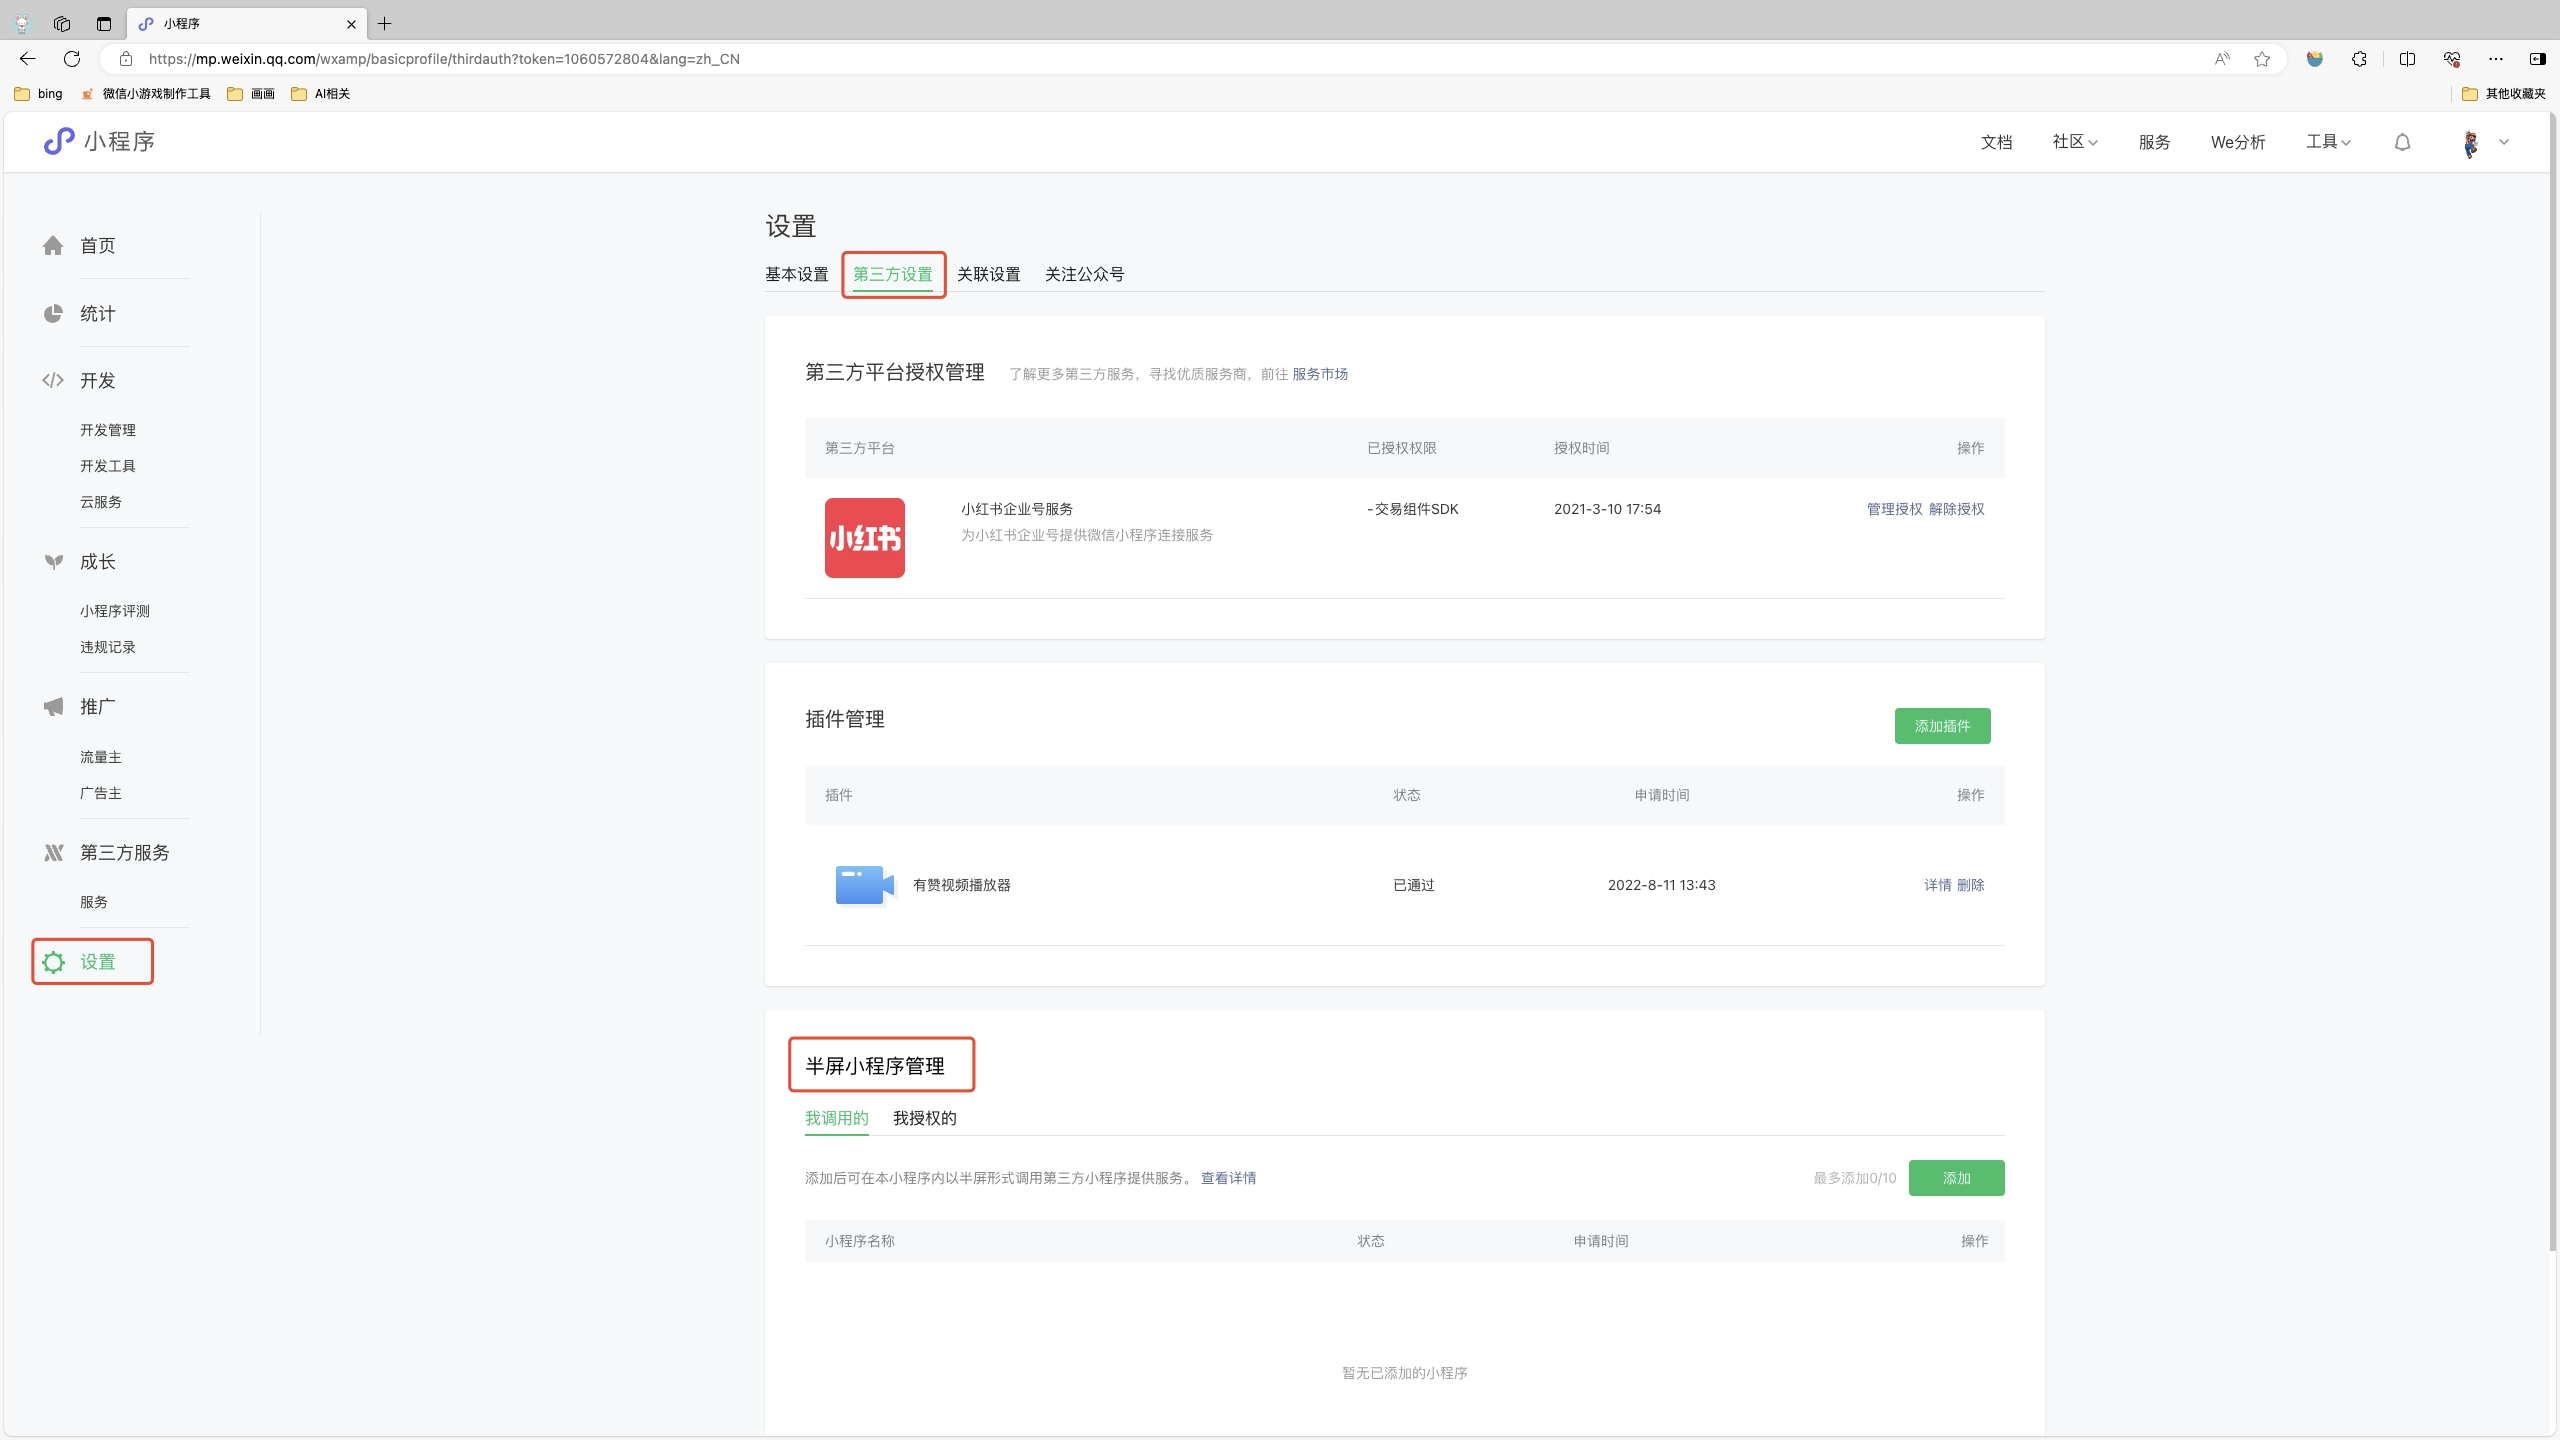Switch to the 我授权的 tab
The height and width of the screenshot is (1440, 2560).
coord(924,1118)
